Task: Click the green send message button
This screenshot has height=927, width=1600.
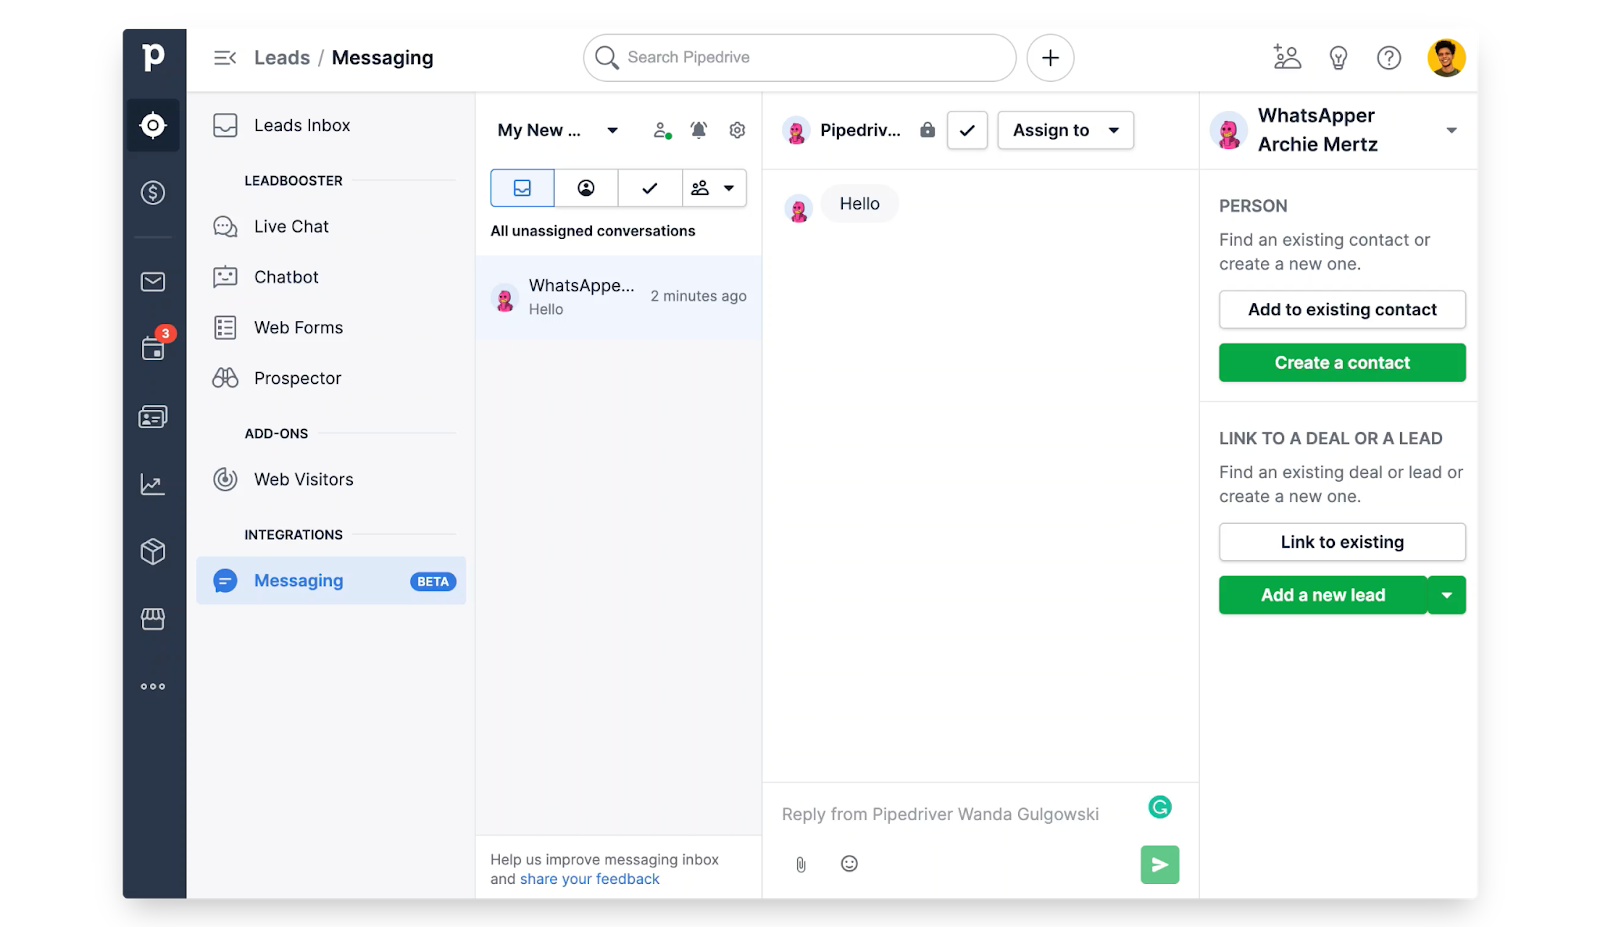Action: (1159, 865)
